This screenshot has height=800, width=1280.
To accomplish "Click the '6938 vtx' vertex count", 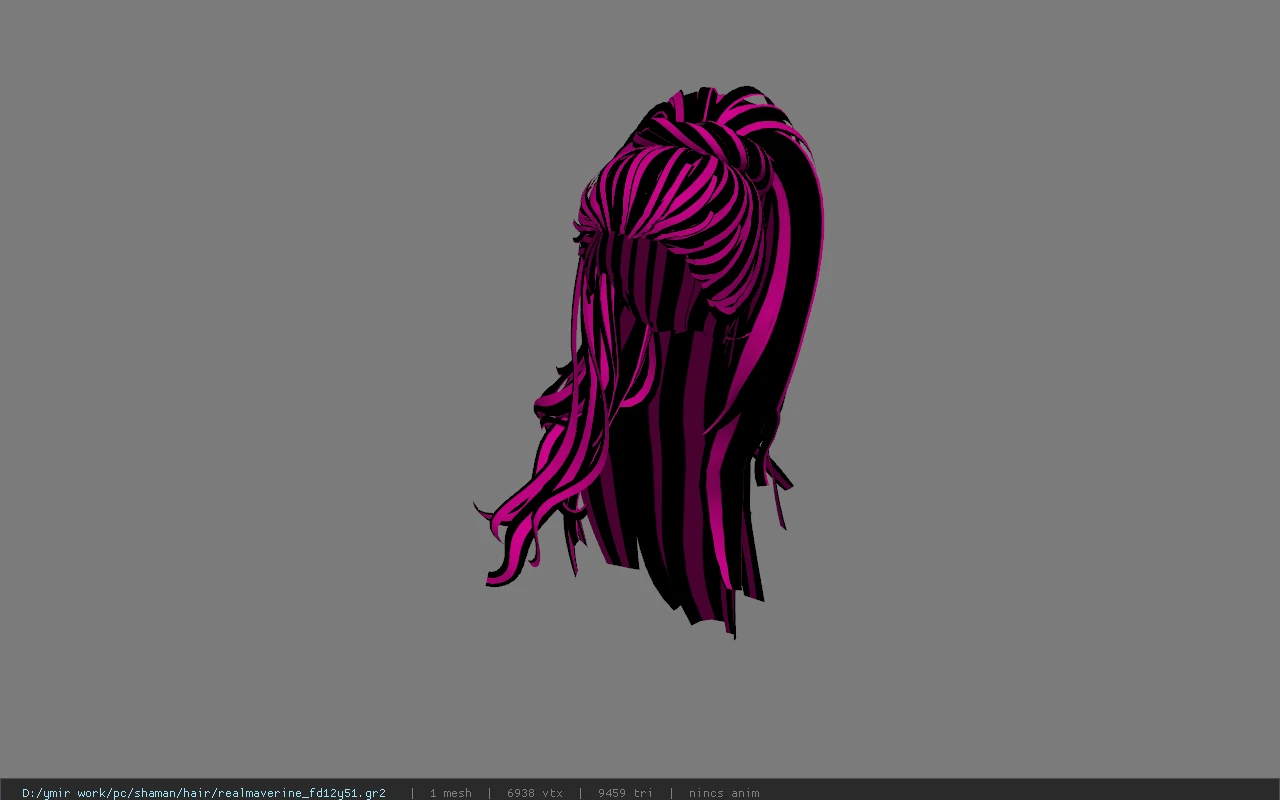I will coord(535,793).
